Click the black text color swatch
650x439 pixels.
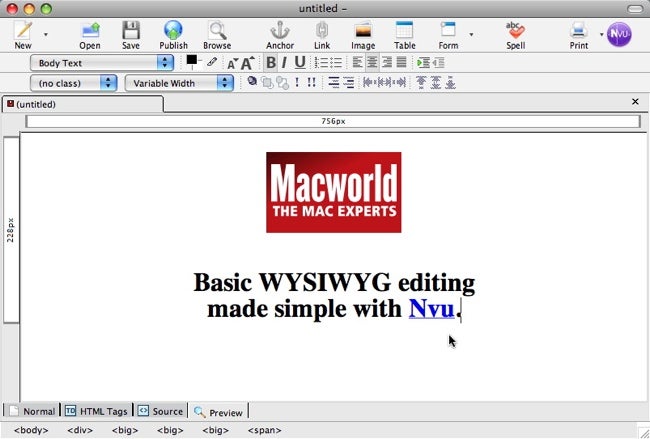[192, 60]
